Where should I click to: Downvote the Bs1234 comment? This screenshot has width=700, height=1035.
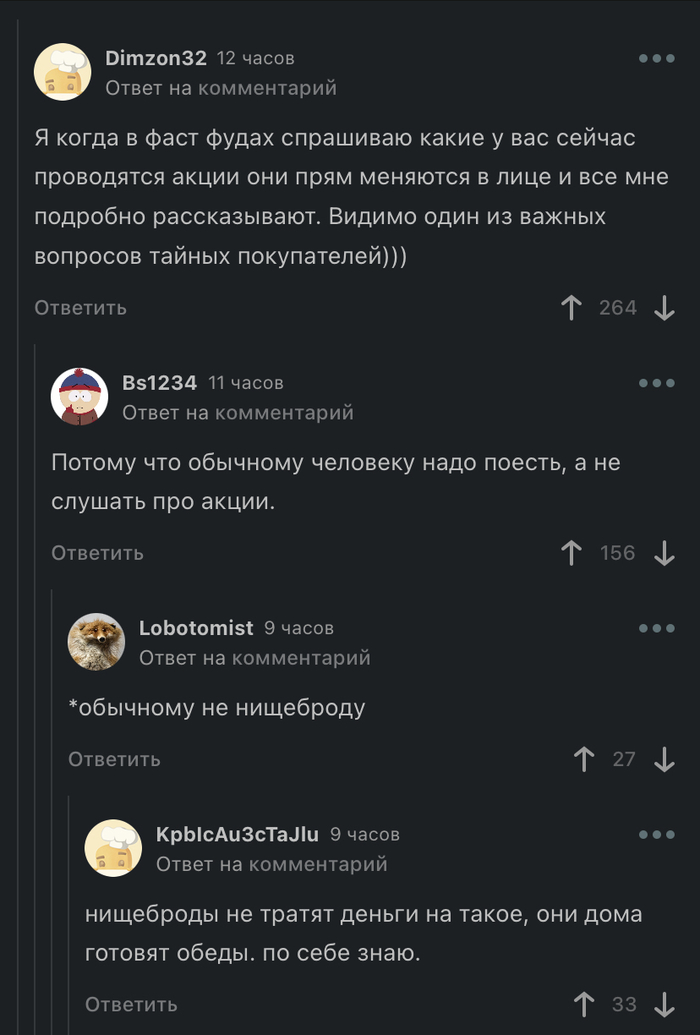point(664,553)
